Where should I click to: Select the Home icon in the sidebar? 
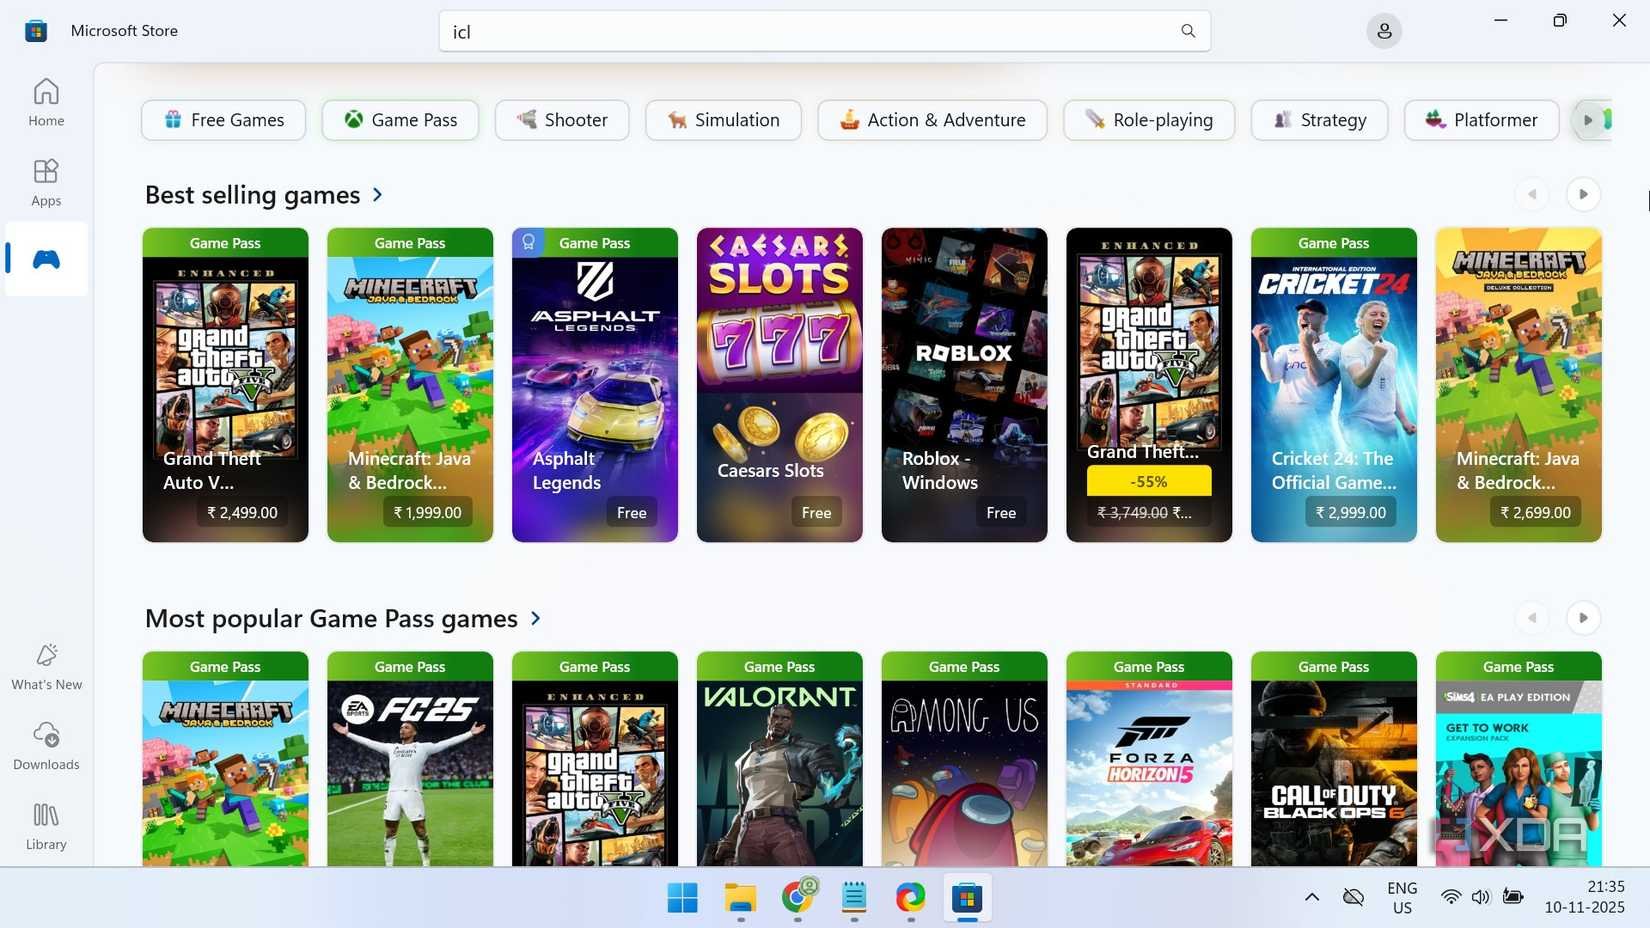point(45,100)
